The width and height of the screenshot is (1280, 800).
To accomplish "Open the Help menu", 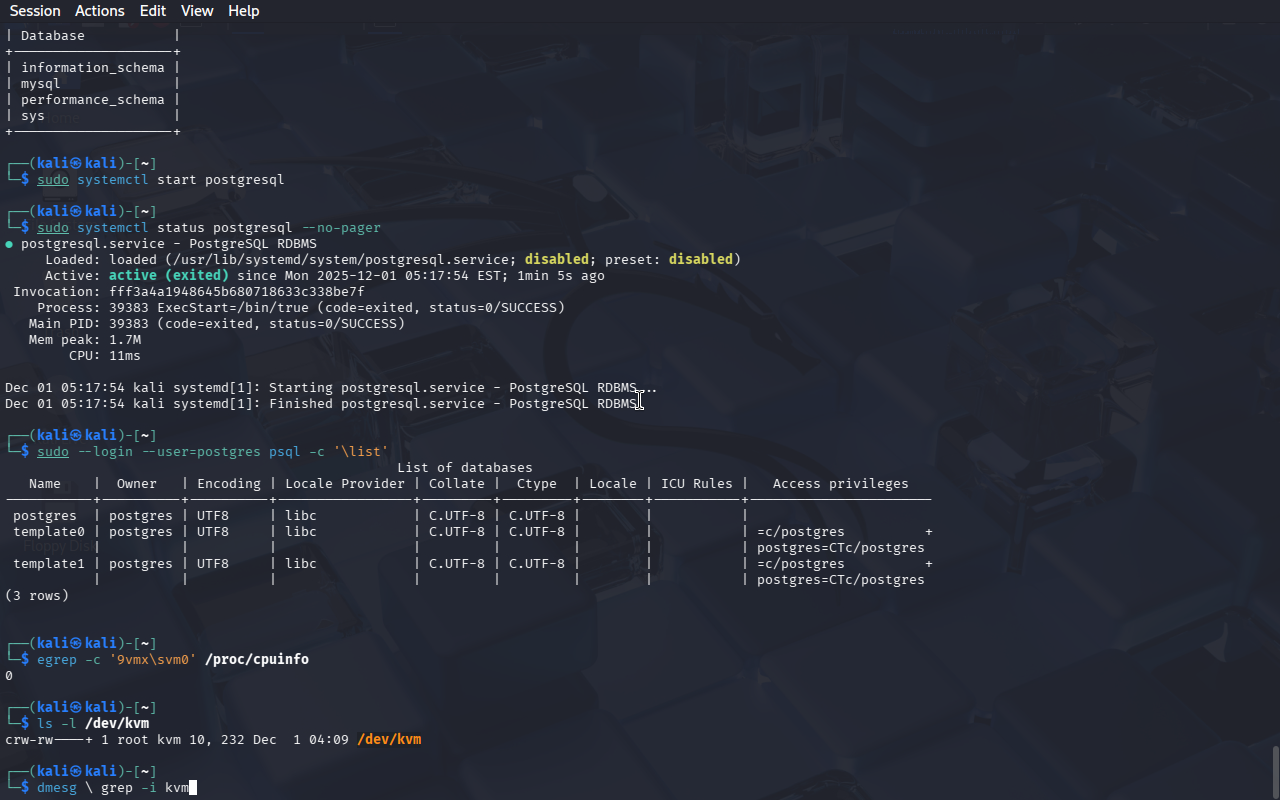I will (243, 11).
